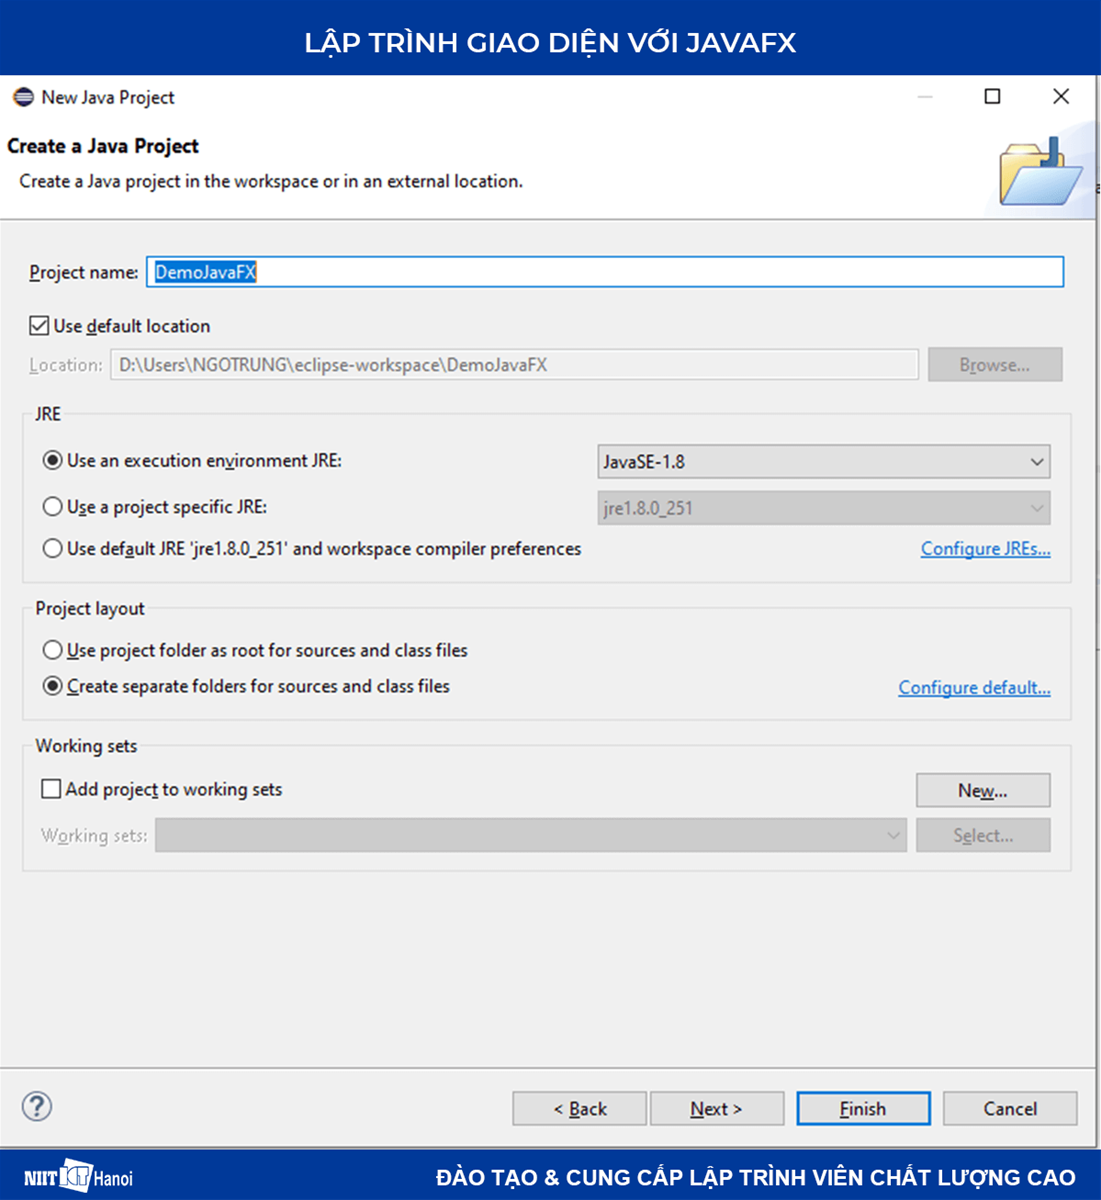The image size is (1101, 1200).
Task: Choose Use project folder as root option
Action: tap(53, 650)
